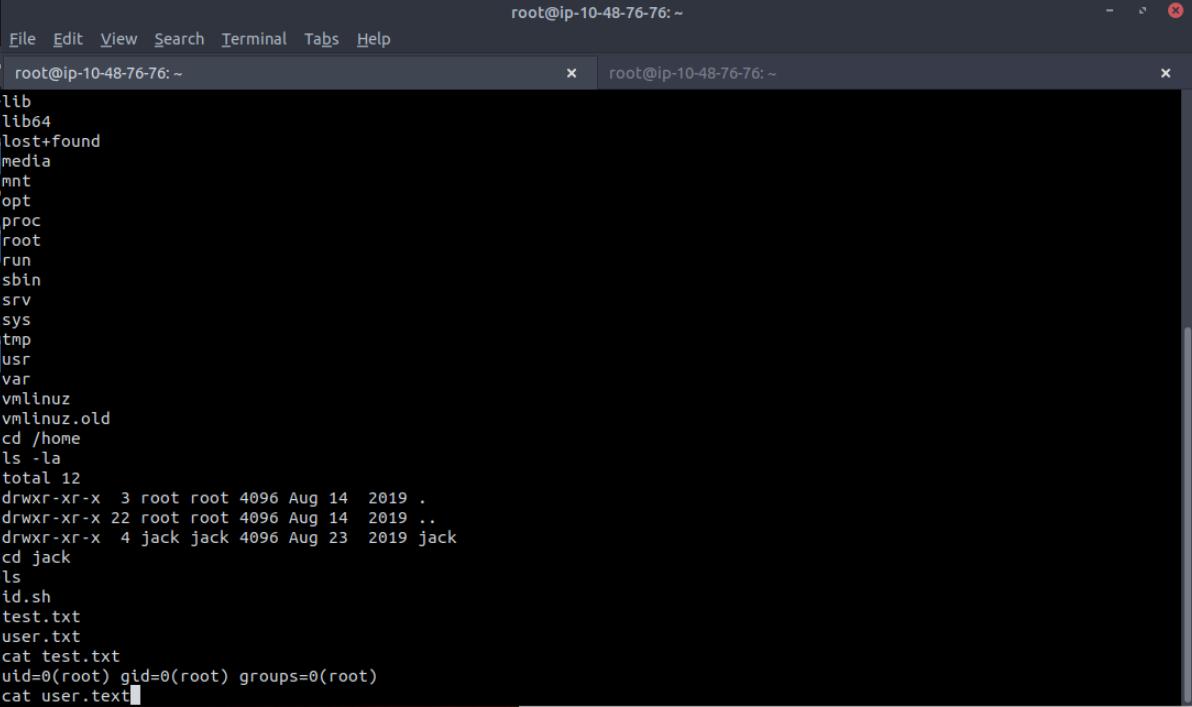Click the vmlinuz.old entry in listing
Viewport: 1192px width, 707px height.
(x=56, y=418)
